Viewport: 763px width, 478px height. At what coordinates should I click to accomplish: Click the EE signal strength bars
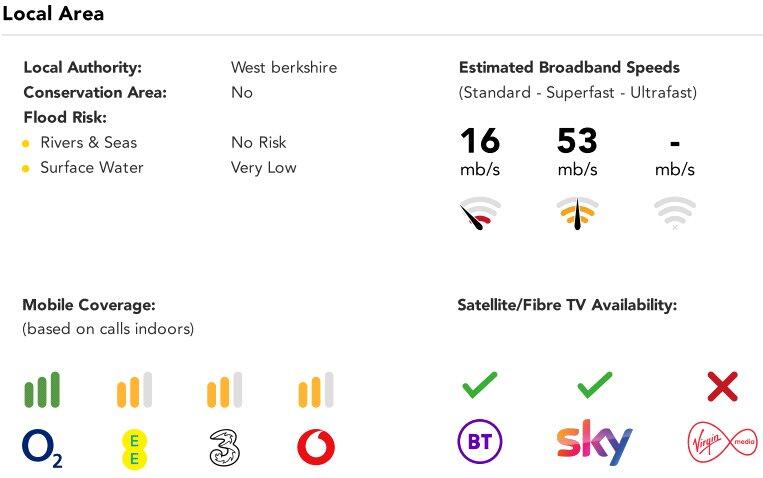tap(133, 390)
